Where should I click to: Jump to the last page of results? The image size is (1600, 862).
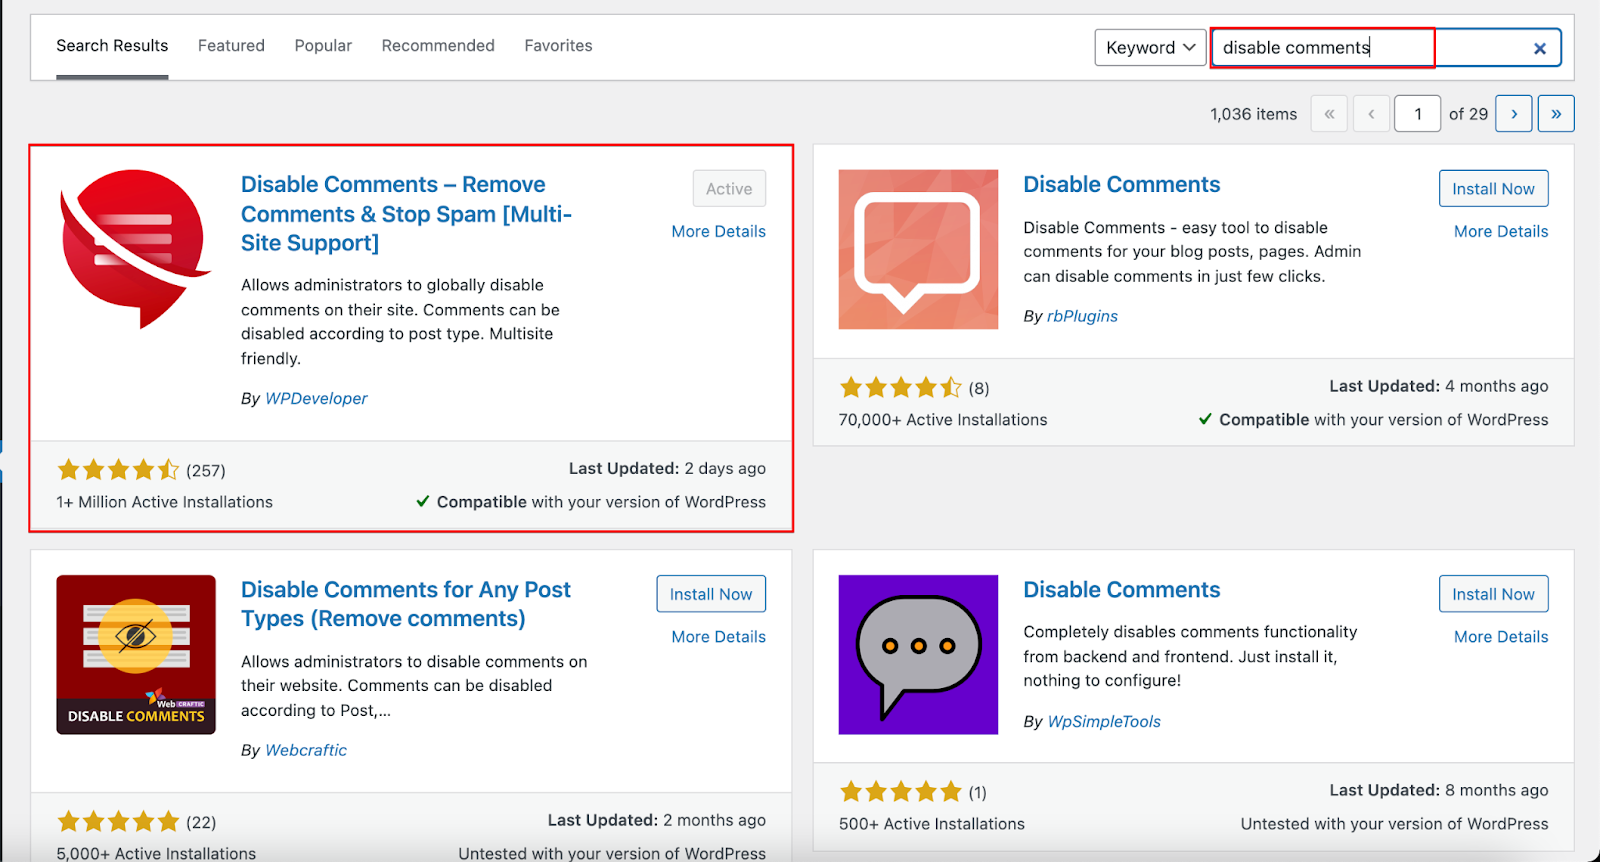pyautogui.click(x=1556, y=114)
